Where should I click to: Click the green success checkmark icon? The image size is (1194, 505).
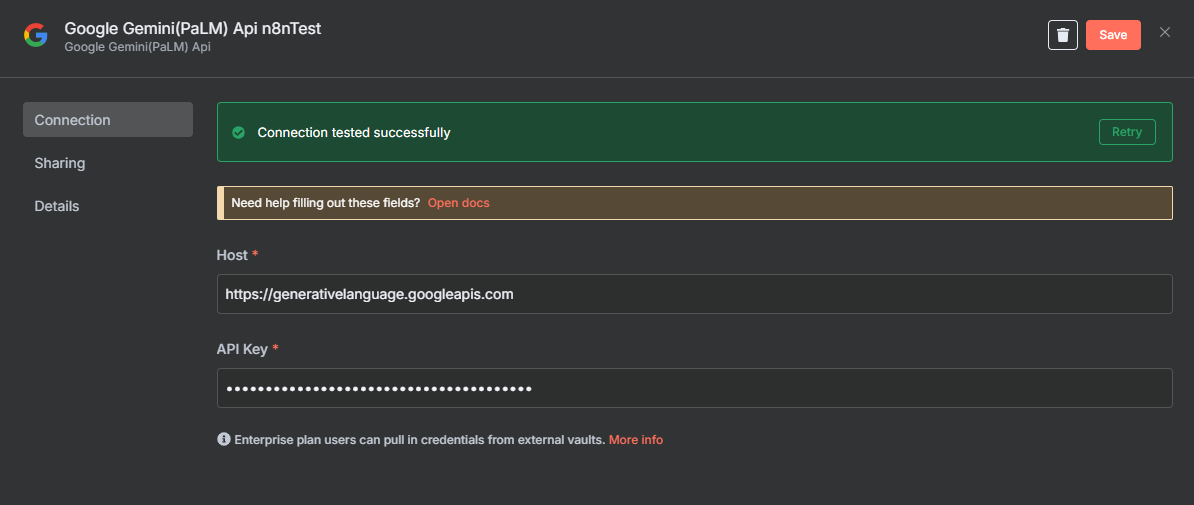click(x=238, y=133)
